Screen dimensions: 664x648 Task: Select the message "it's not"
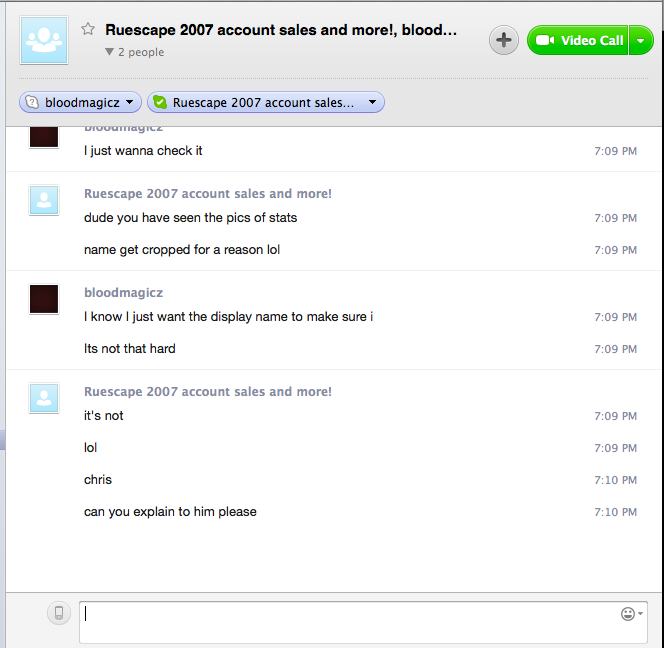point(103,416)
